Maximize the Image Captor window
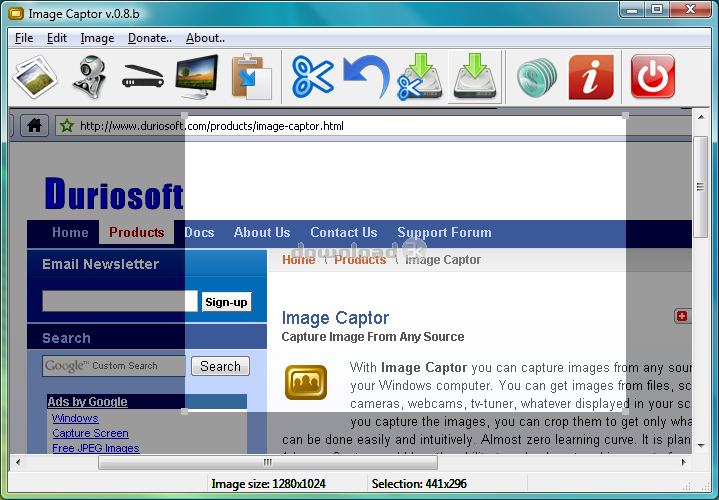 (x=657, y=10)
